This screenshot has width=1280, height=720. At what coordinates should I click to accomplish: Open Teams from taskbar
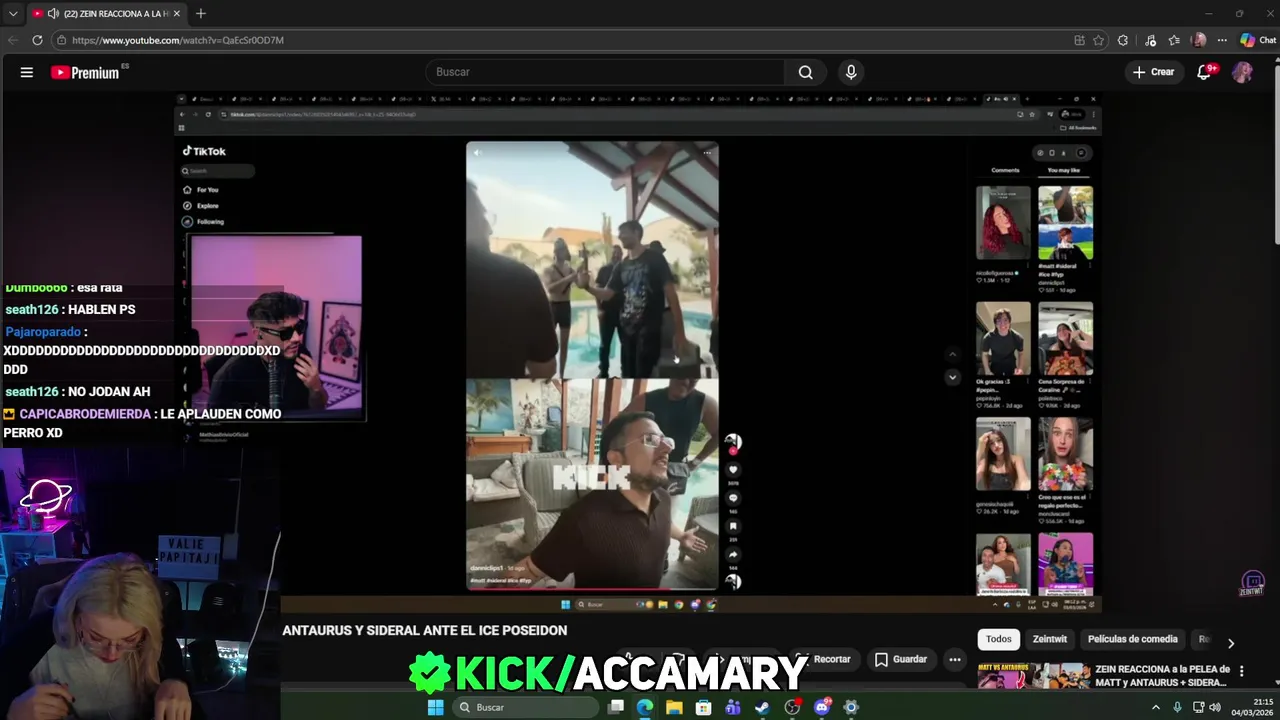733,707
